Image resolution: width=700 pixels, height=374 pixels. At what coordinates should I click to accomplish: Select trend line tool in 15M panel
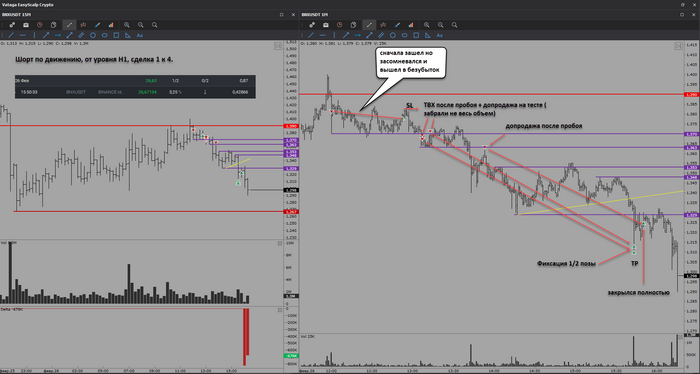(x=11, y=35)
